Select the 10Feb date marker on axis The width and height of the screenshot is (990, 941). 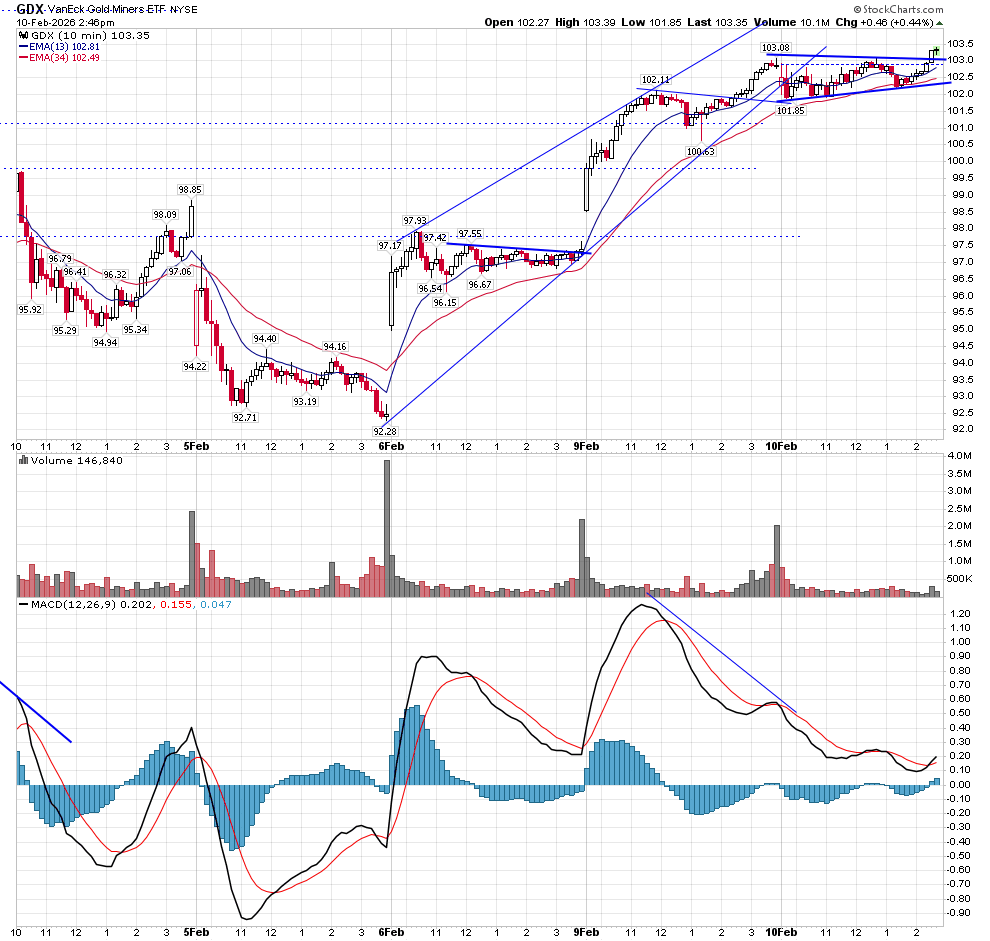tap(781, 446)
